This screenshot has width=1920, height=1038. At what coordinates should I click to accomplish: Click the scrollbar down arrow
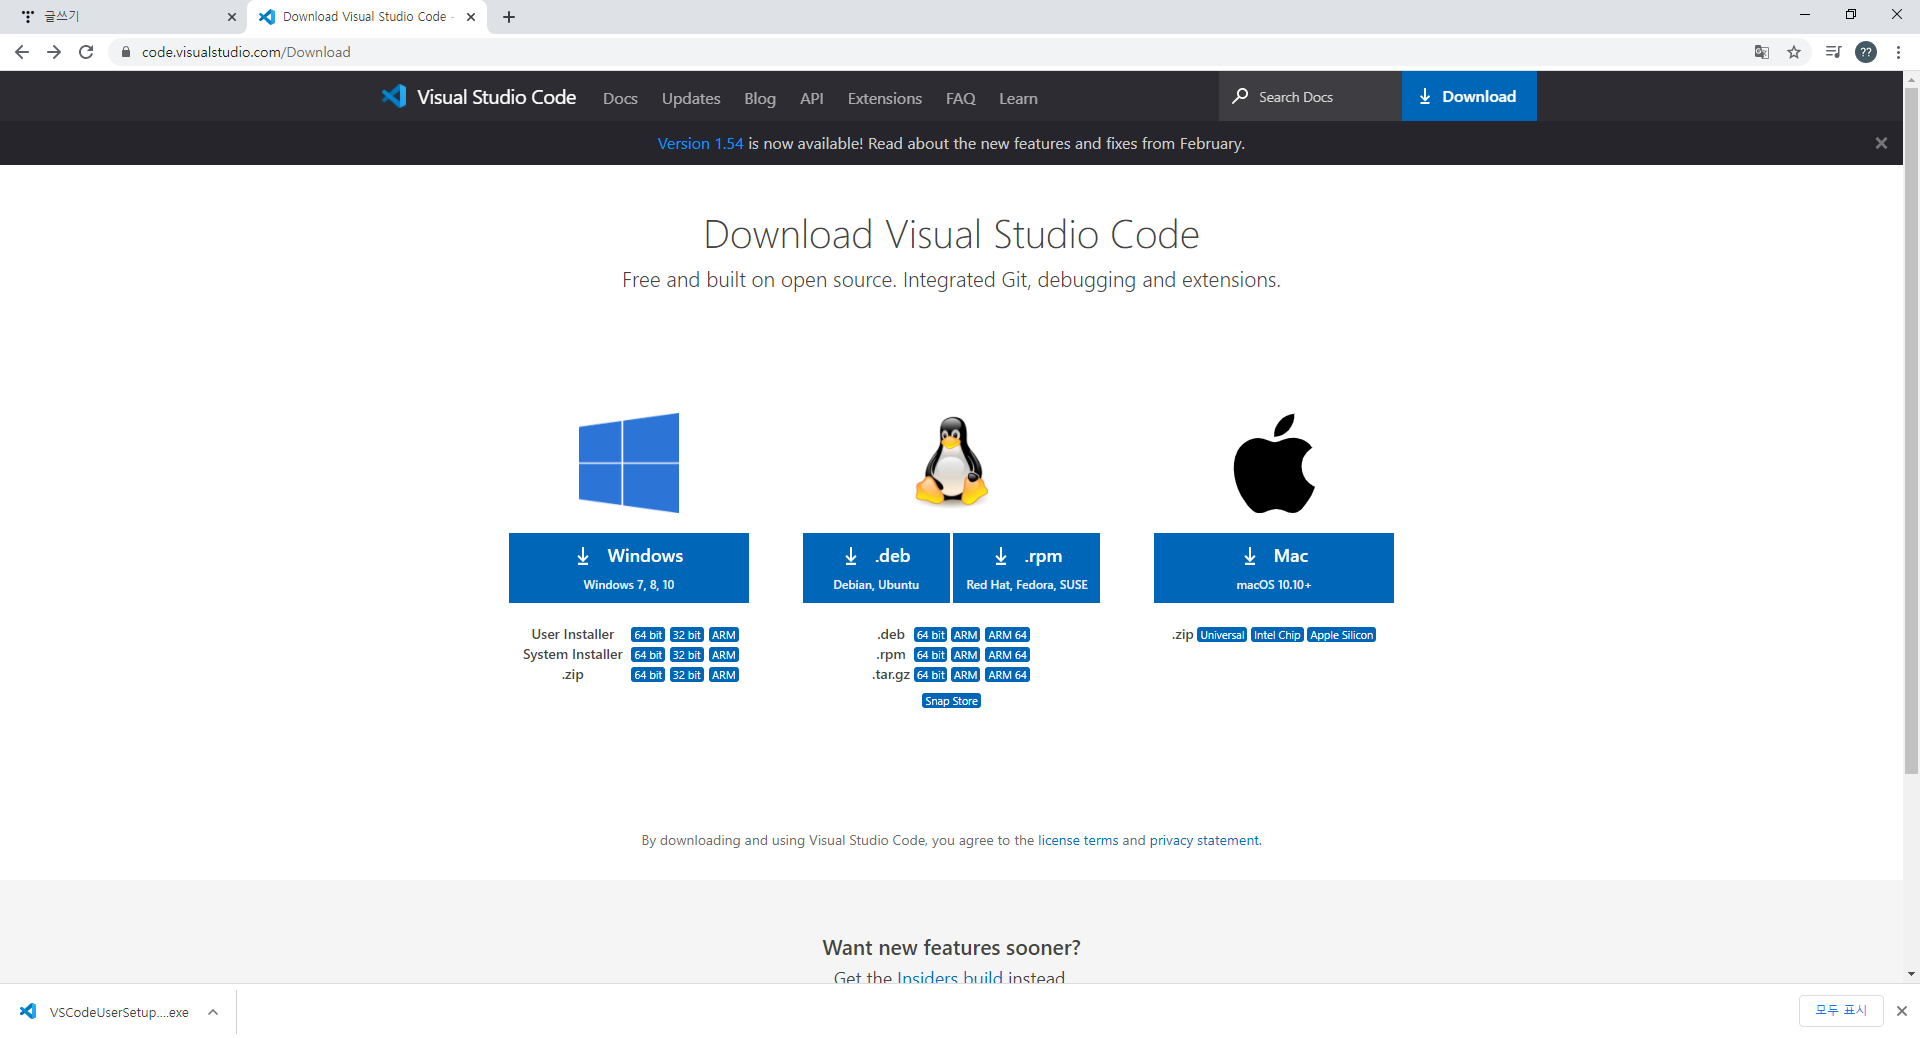[x=1911, y=974]
